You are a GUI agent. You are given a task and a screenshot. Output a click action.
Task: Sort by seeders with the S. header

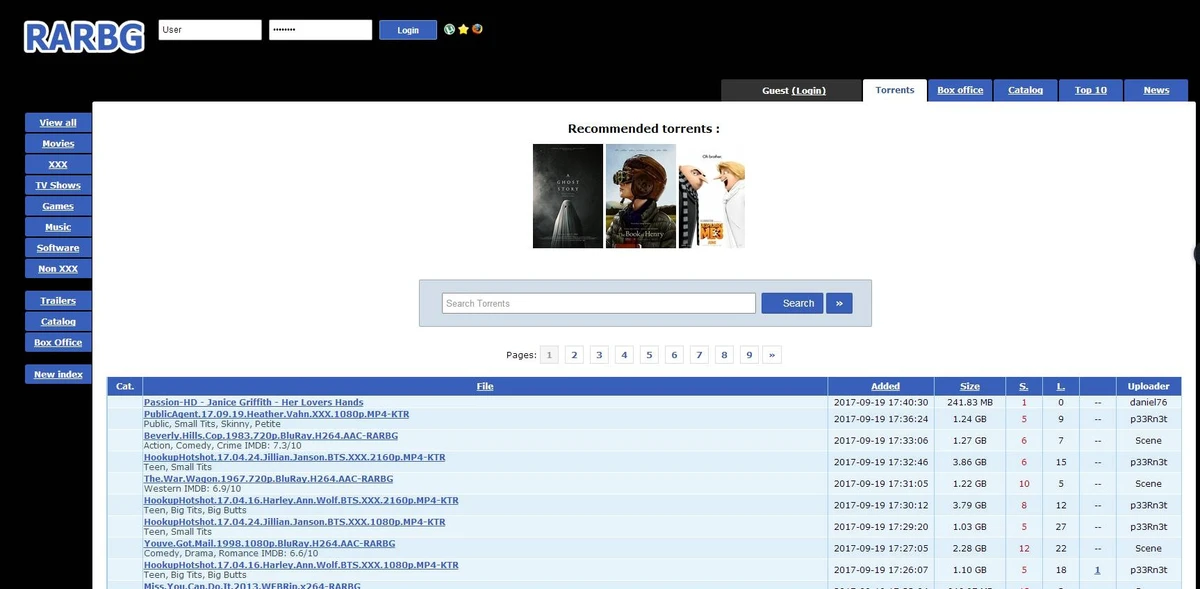[x=1024, y=386]
